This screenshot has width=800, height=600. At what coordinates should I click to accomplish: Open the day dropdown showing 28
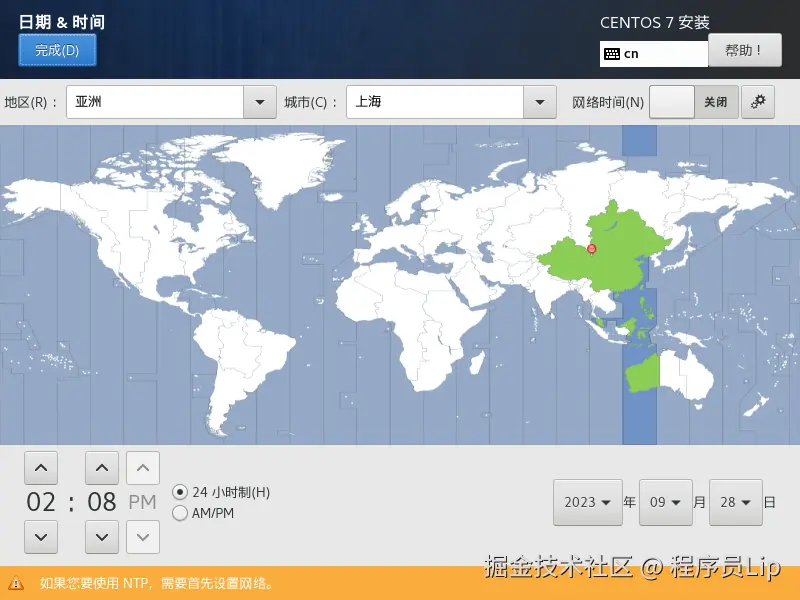[735, 503]
